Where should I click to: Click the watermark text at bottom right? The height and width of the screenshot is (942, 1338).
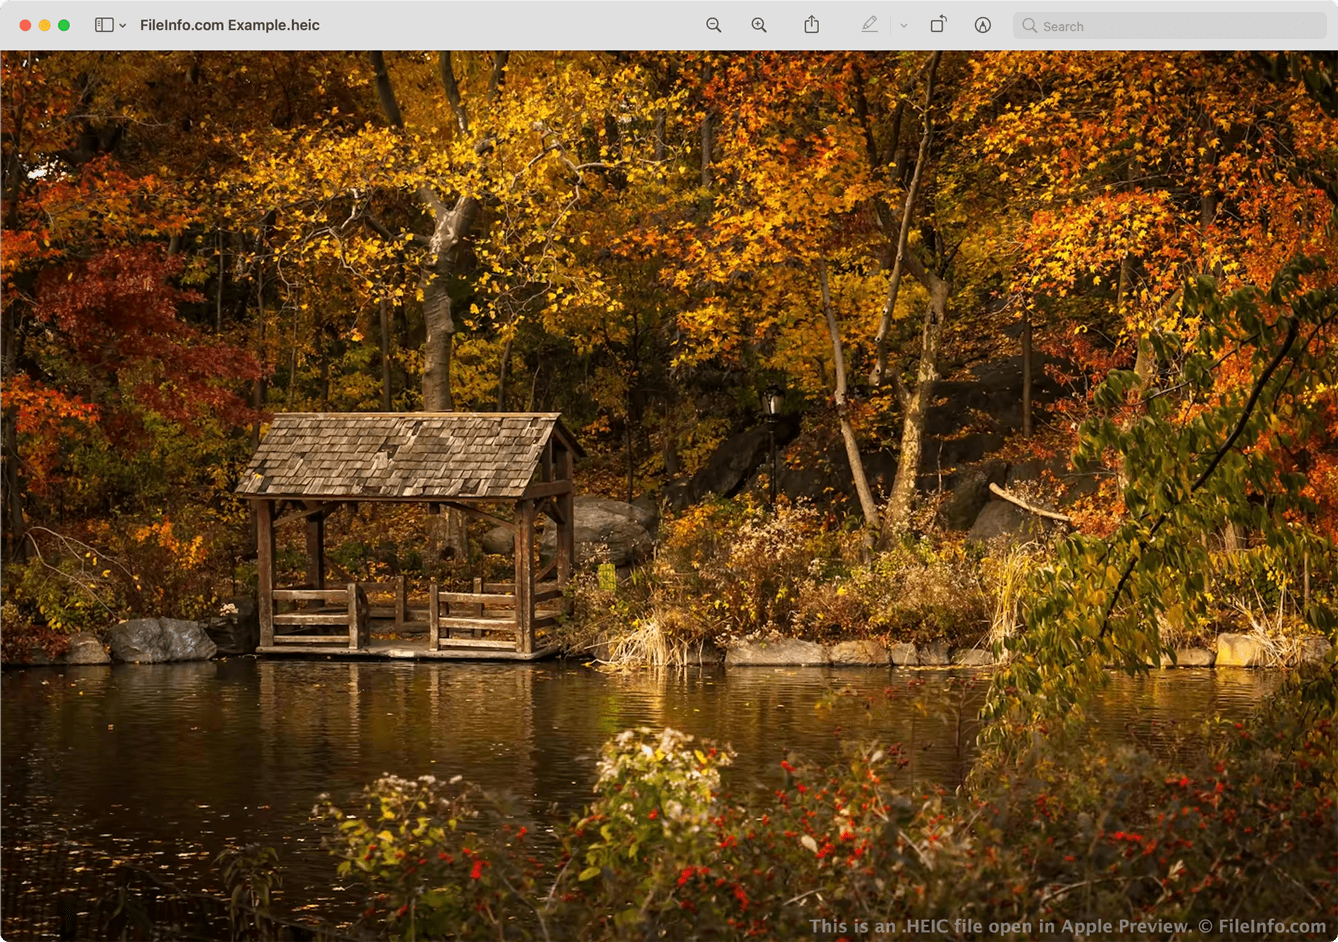coord(1067,926)
